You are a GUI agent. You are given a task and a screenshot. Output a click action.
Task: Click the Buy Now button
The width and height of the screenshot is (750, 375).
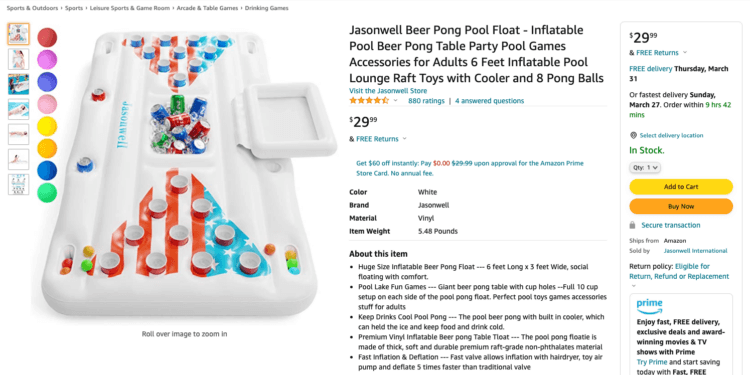[681, 206]
